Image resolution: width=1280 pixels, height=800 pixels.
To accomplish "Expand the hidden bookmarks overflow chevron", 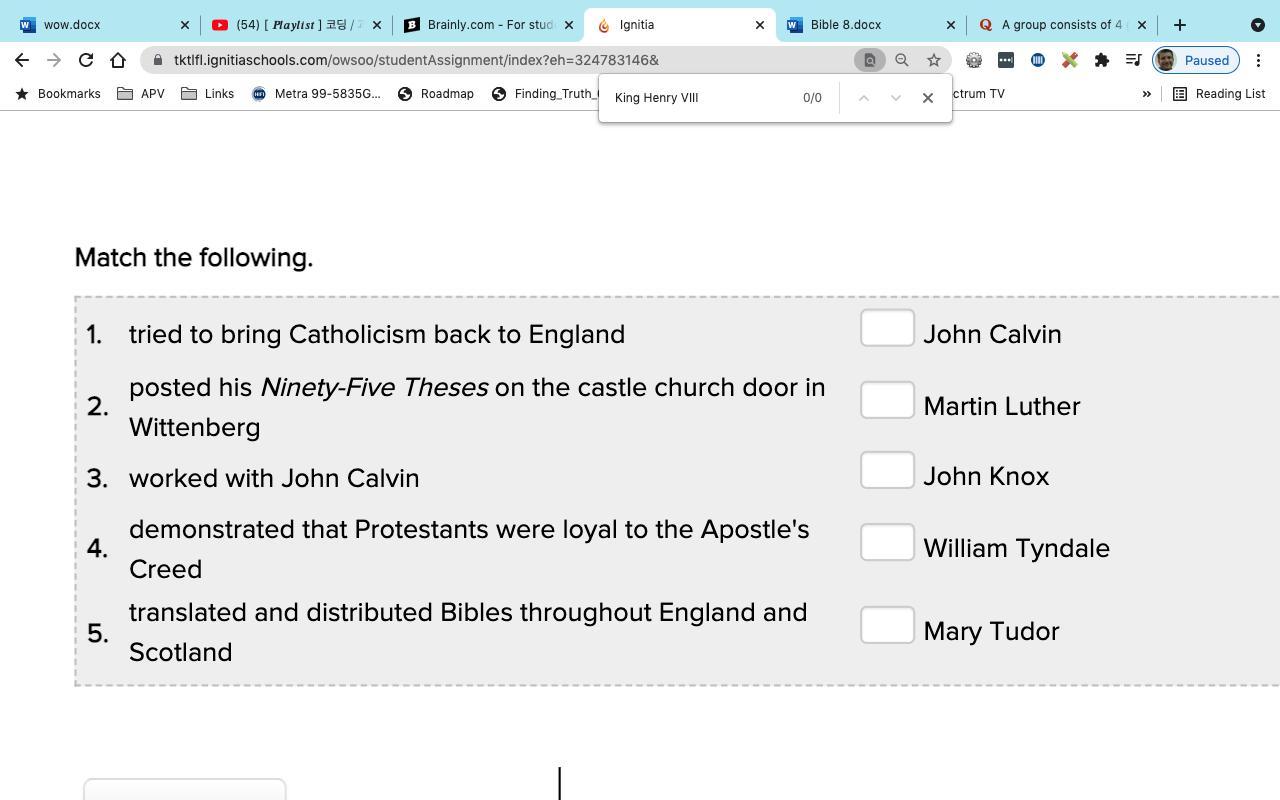I will point(1147,94).
